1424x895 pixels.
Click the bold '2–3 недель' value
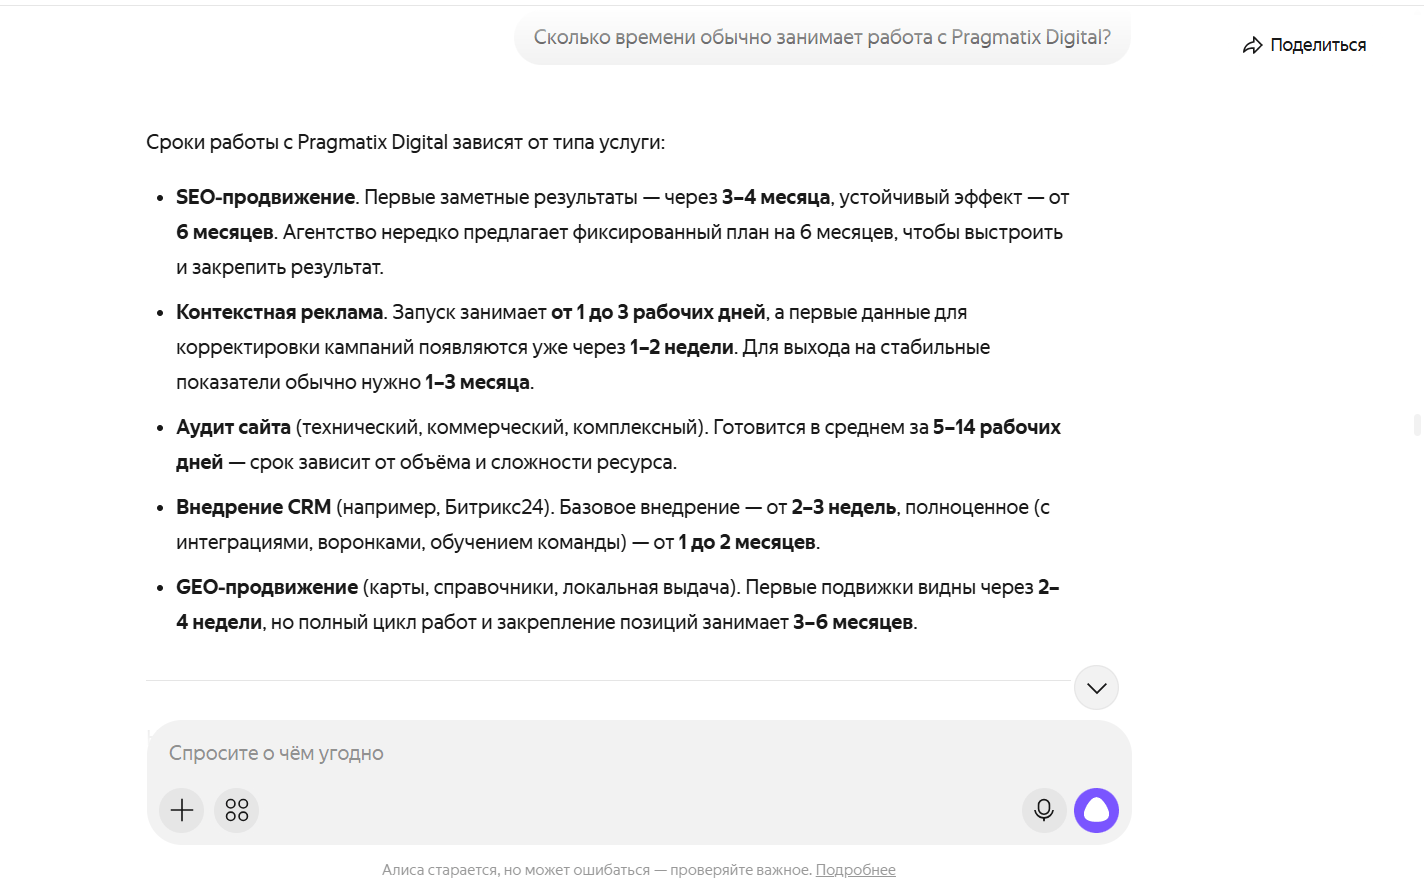pos(844,507)
